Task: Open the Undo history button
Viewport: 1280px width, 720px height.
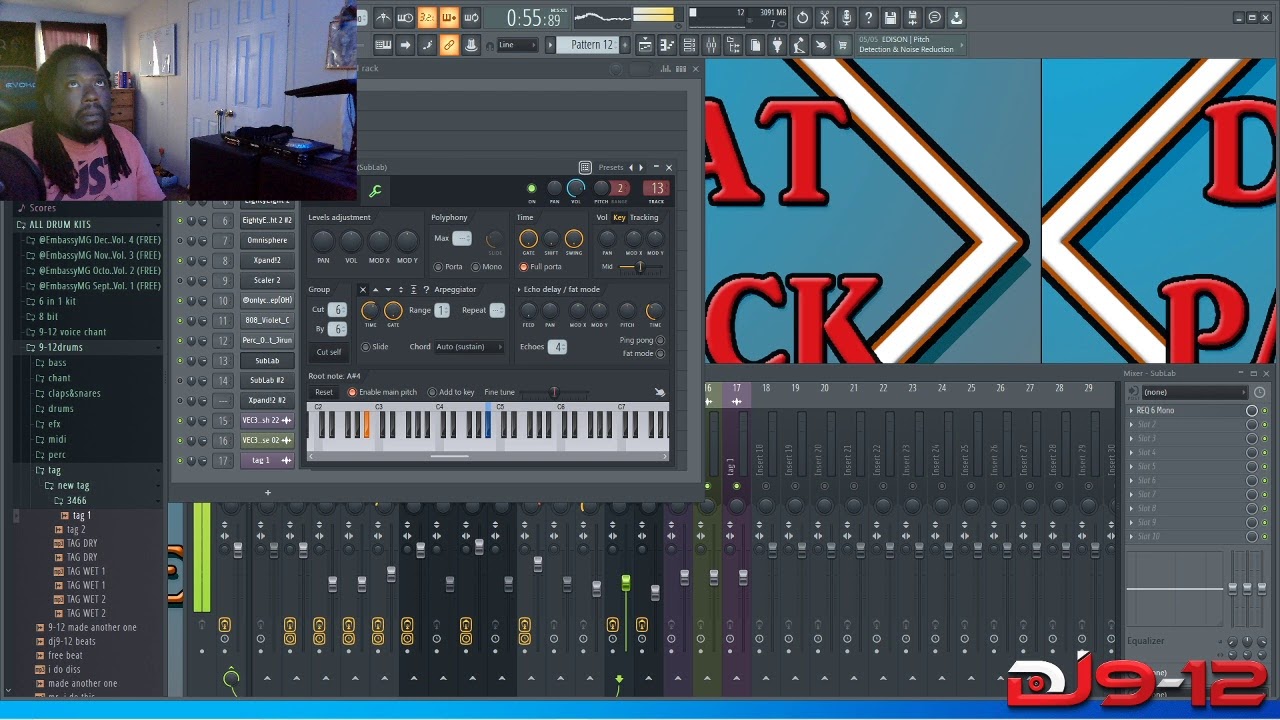Action: 802,17
